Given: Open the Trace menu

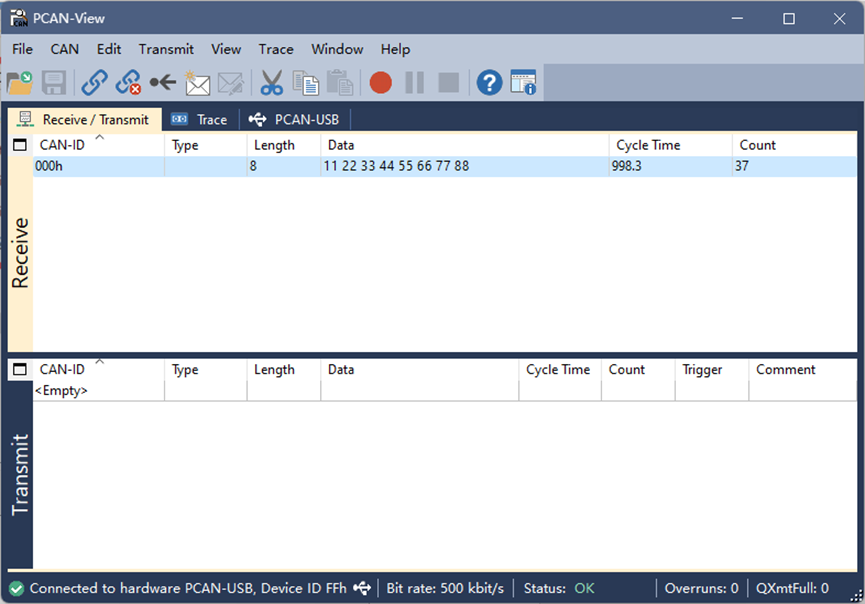Looking at the screenshot, I should pos(276,49).
